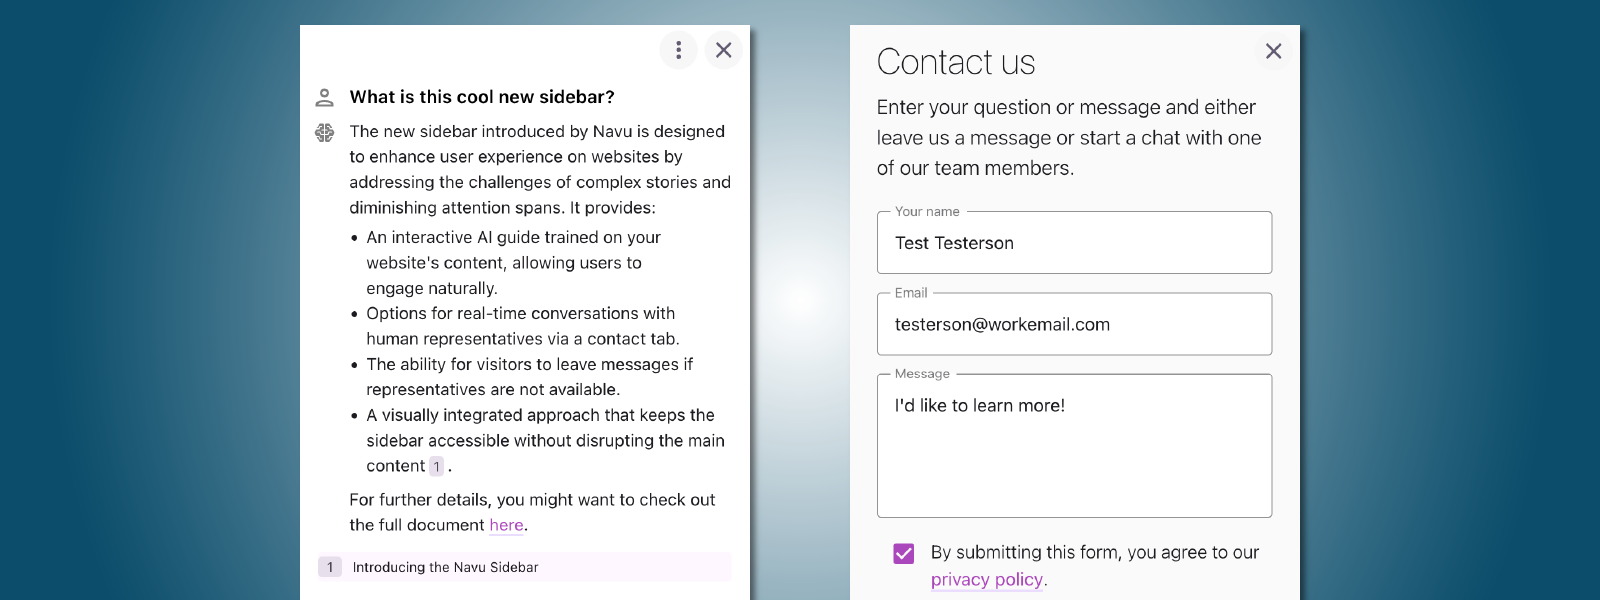The height and width of the screenshot is (600, 1600).
Task: Focus the "Your name" input field
Action: tap(1074, 243)
